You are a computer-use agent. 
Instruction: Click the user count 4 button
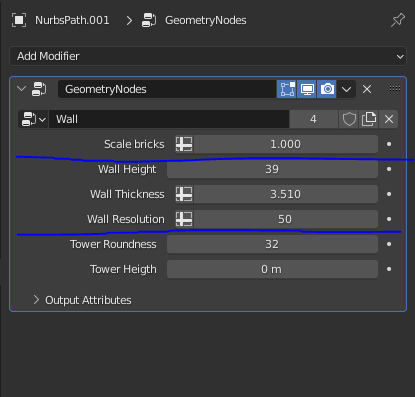(x=313, y=119)
